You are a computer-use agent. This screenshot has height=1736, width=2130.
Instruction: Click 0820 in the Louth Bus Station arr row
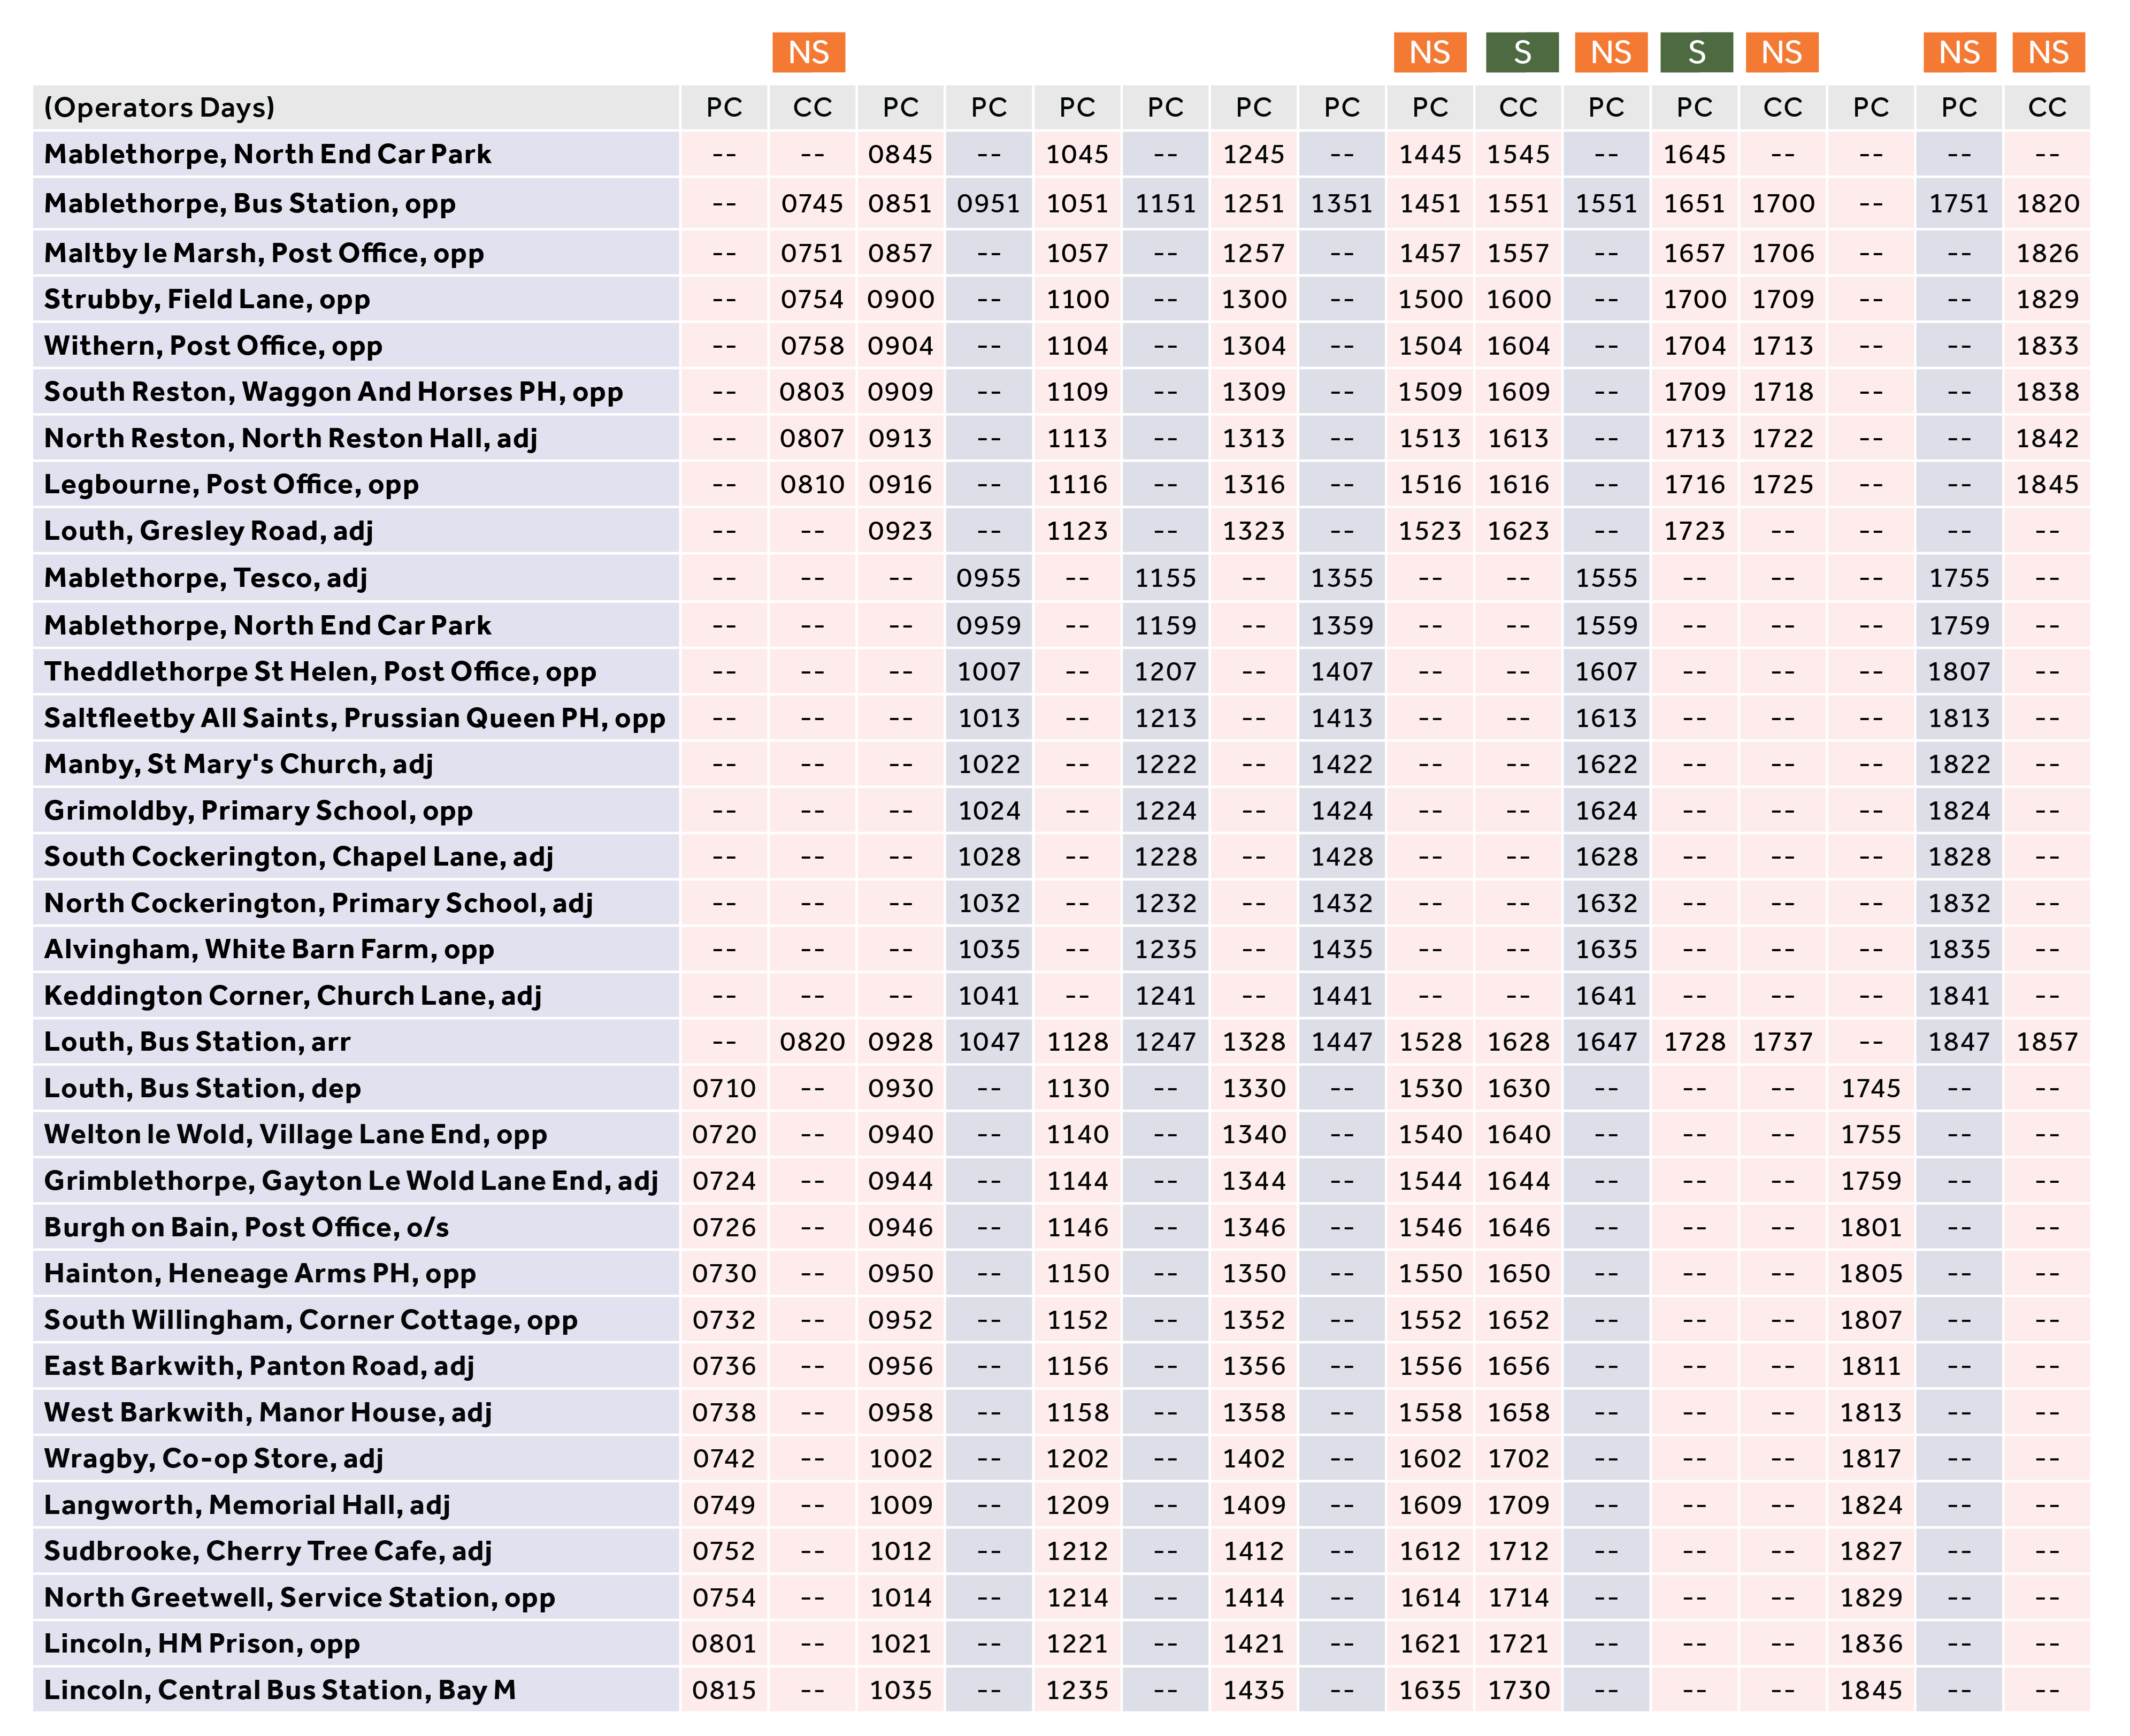pyautogui.click(x=812, y=1042)
